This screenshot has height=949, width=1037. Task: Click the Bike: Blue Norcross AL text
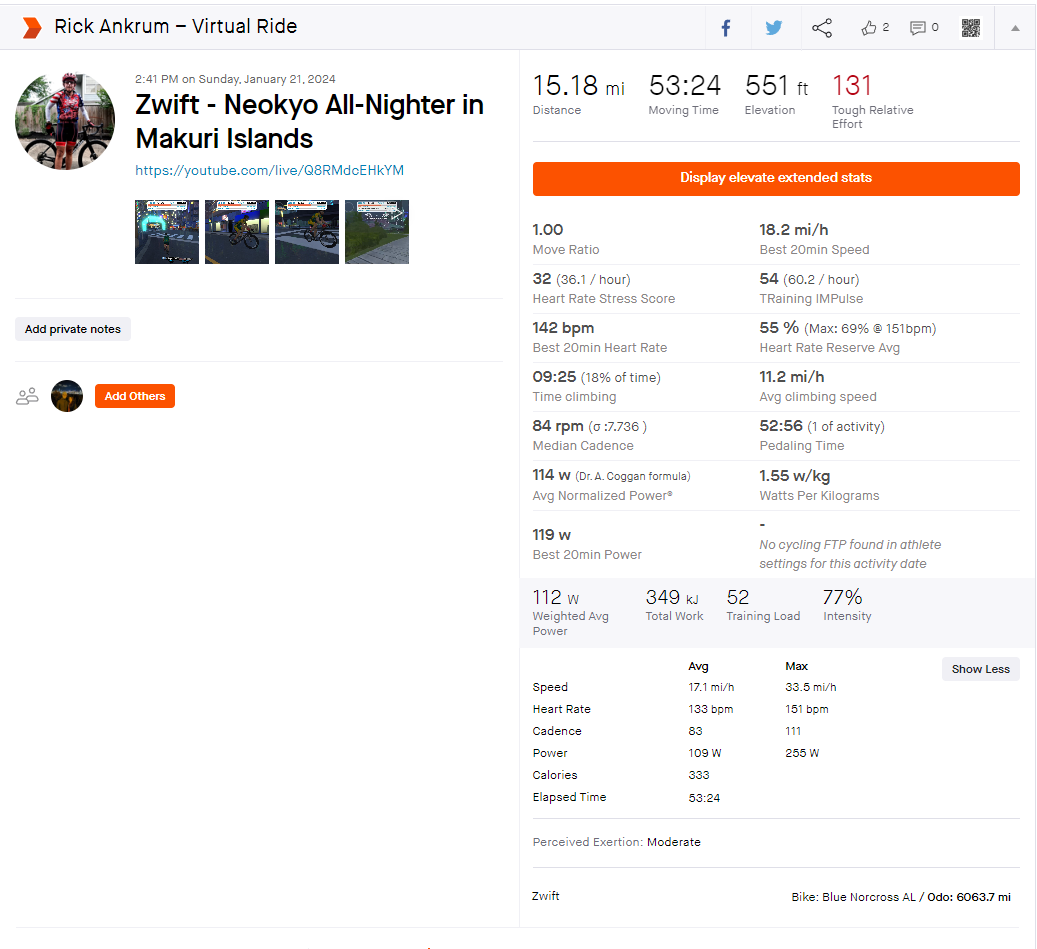853,897
